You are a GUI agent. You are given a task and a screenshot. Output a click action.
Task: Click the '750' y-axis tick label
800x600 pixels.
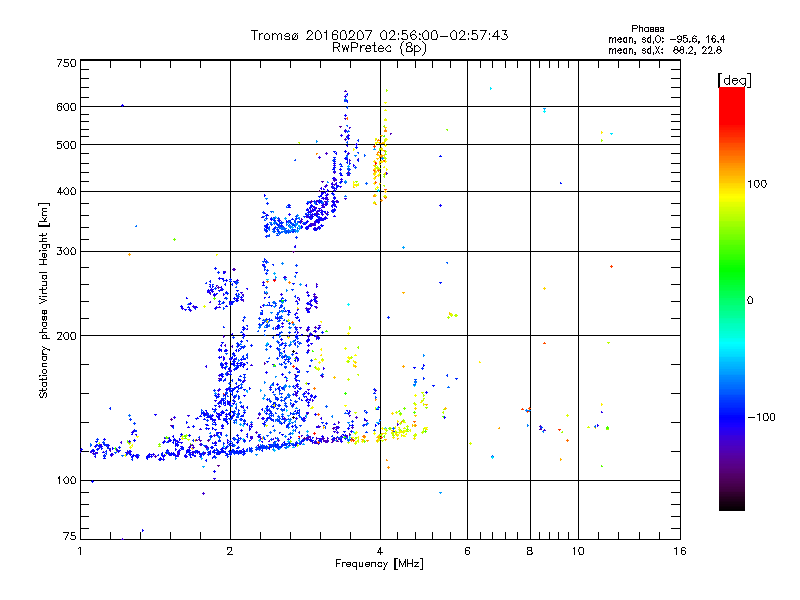coord(66,63)
